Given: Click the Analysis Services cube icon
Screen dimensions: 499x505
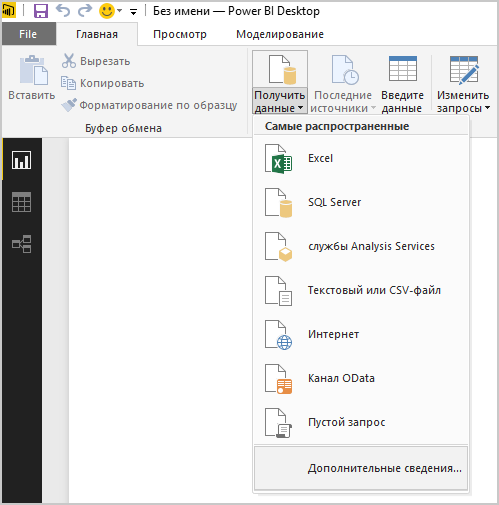Looking at the screenshot, I should click(x=278, y=247).
